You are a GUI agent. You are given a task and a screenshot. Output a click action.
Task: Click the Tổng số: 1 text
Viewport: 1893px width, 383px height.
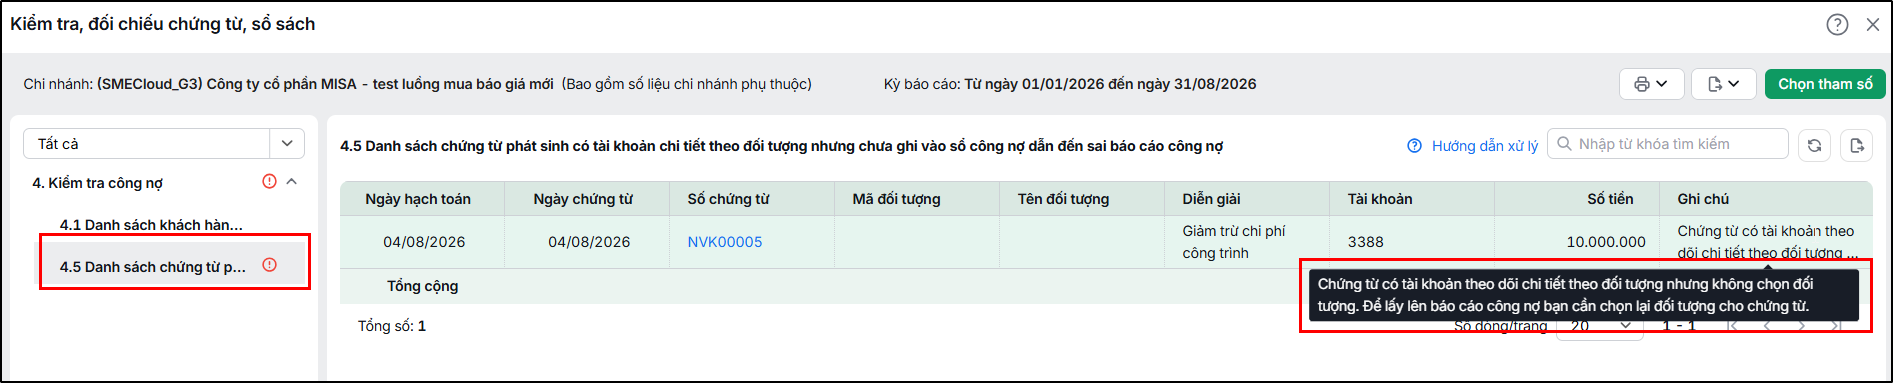(x=392, y=326)
